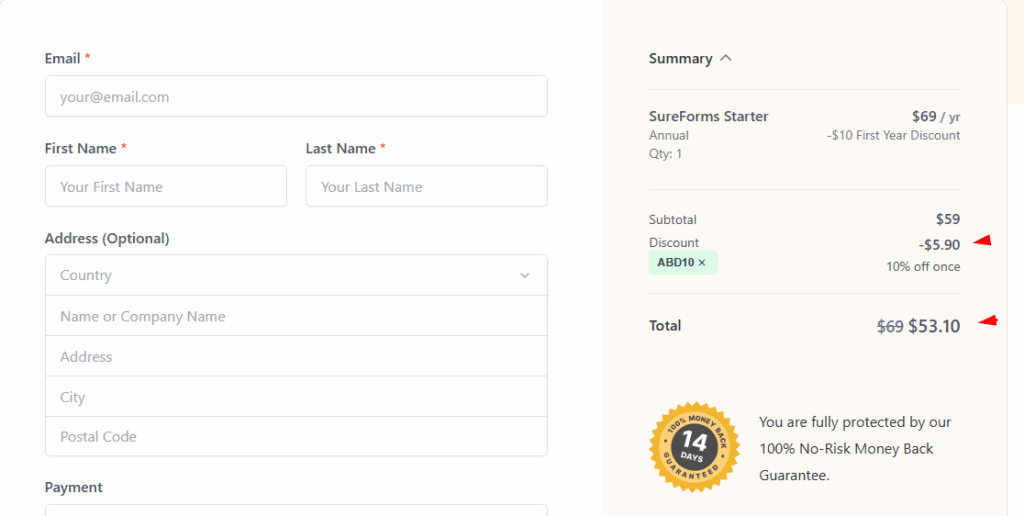Click the ABD10 coupon code tag
Image resolution: width=1024 pixels, height=516 pixels.
[677, 263]
